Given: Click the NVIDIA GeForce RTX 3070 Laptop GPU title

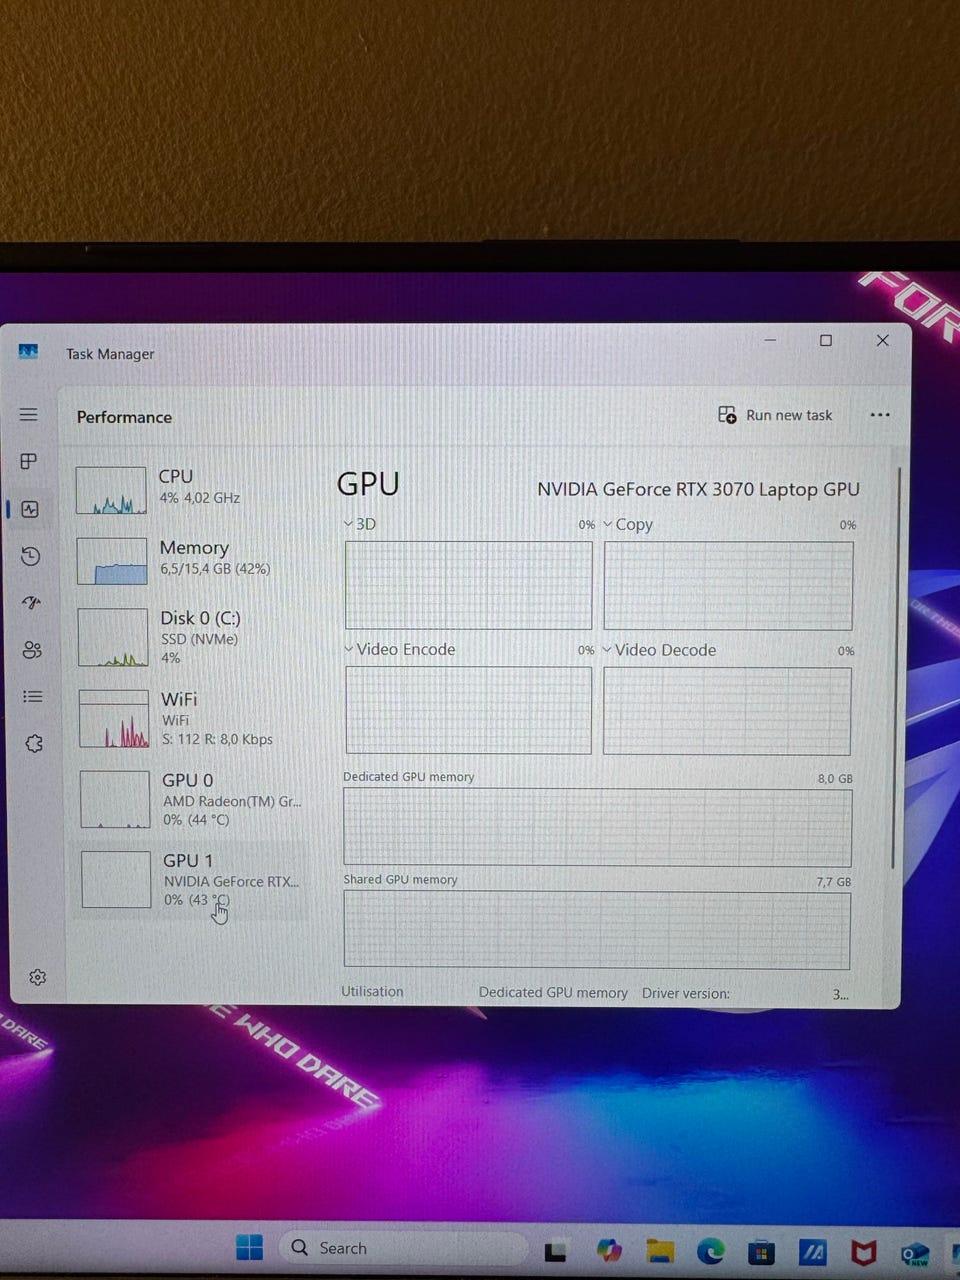Looking at the screenshot, I should pos(698,489).
